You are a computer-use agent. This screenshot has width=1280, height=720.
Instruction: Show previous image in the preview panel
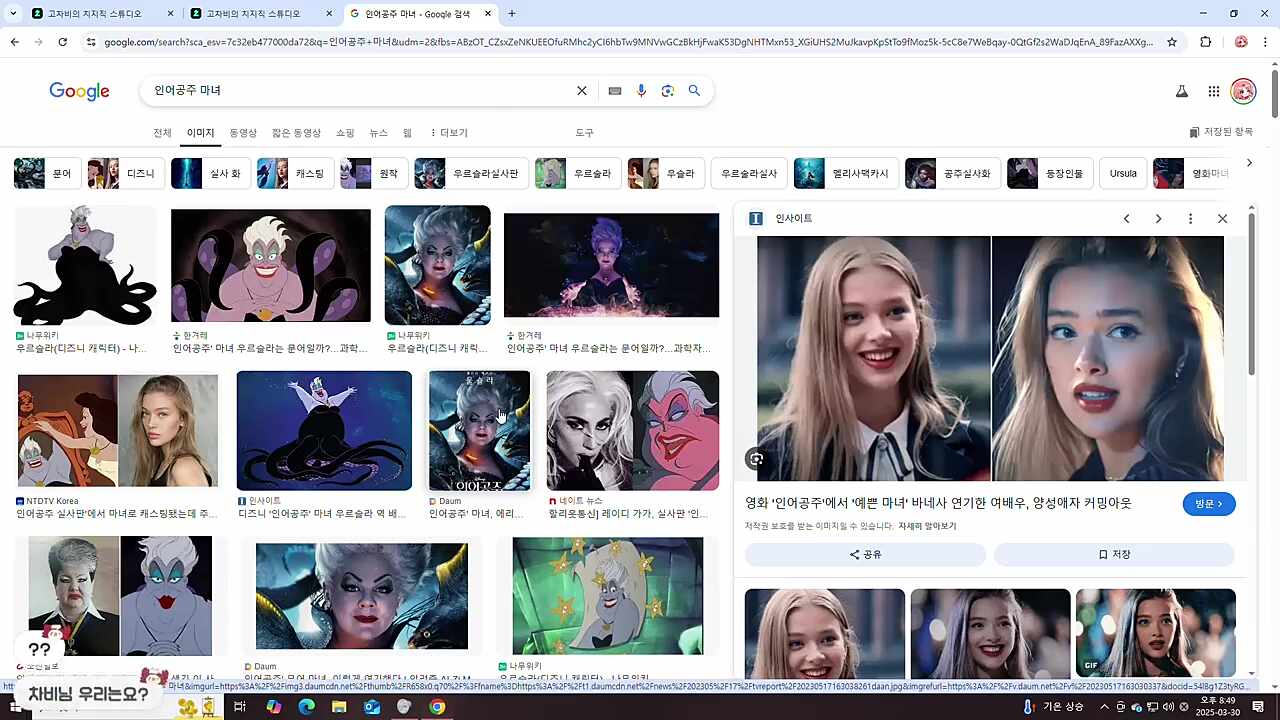tap(1126, 218)
